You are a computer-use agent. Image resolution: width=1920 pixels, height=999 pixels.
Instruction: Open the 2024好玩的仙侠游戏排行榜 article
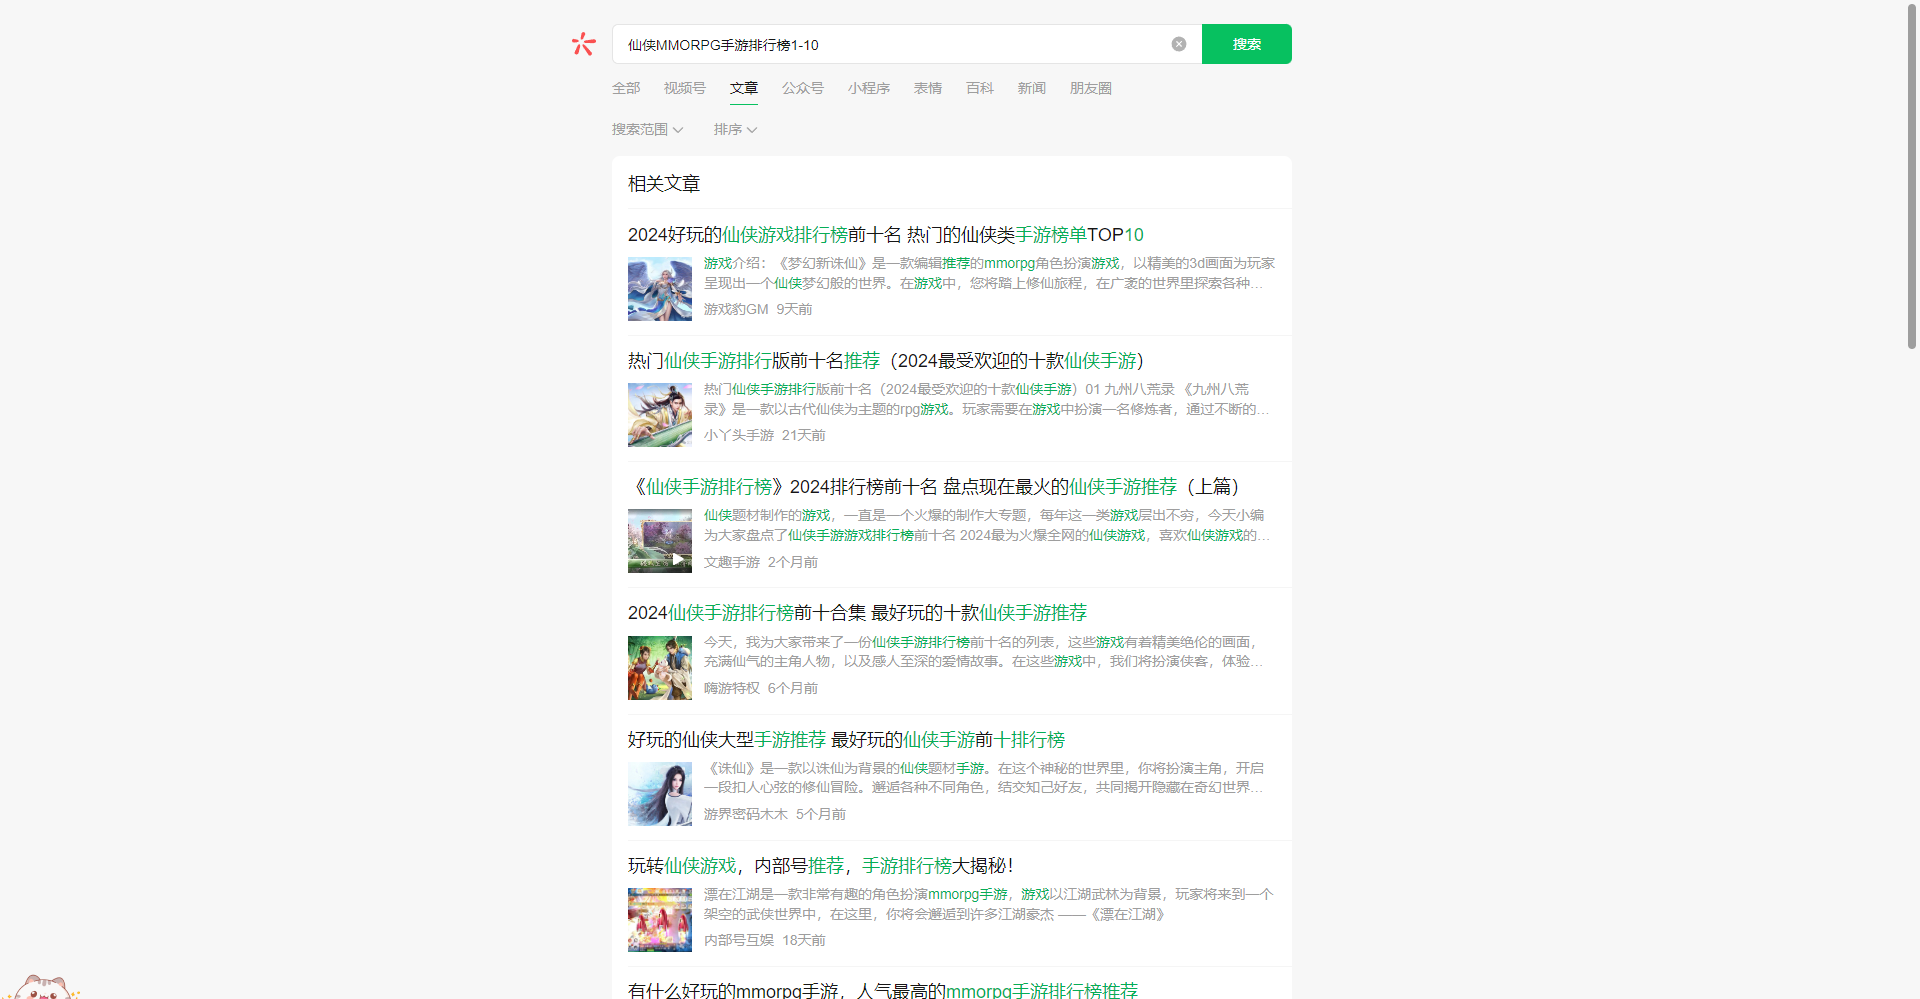click(x=885, y=234)
